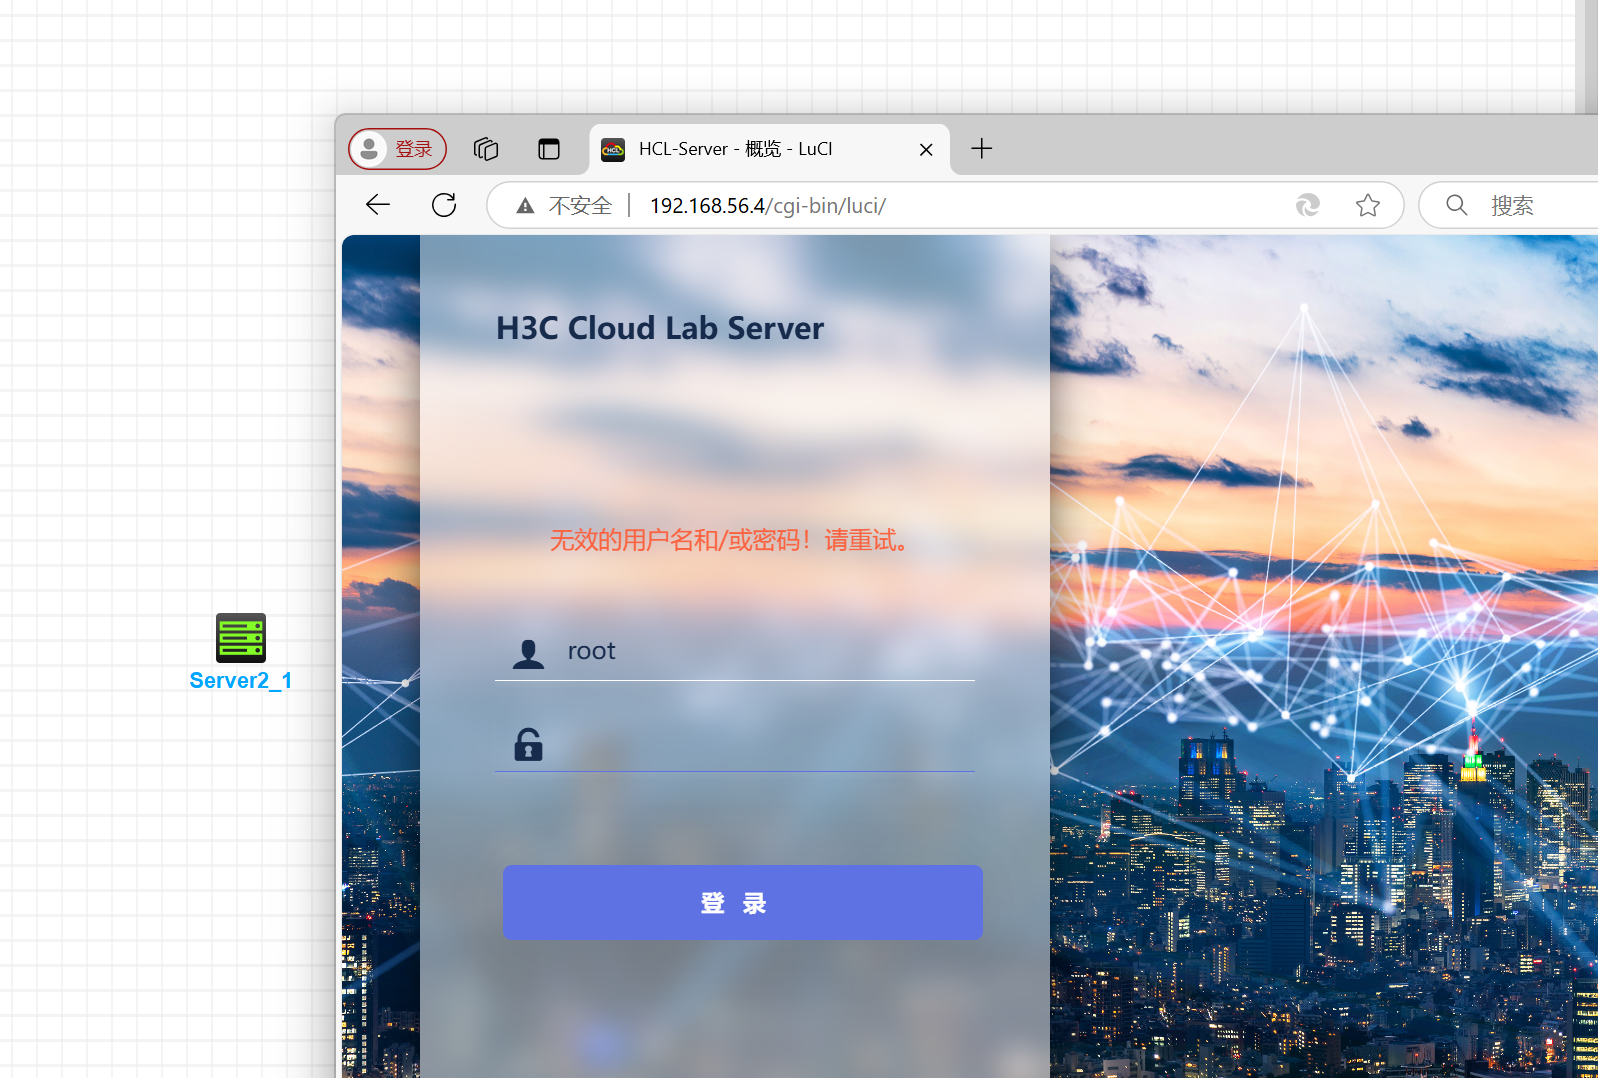
Task: Switch to the HCL-Server LuCI tab
Action: [769, 149]
